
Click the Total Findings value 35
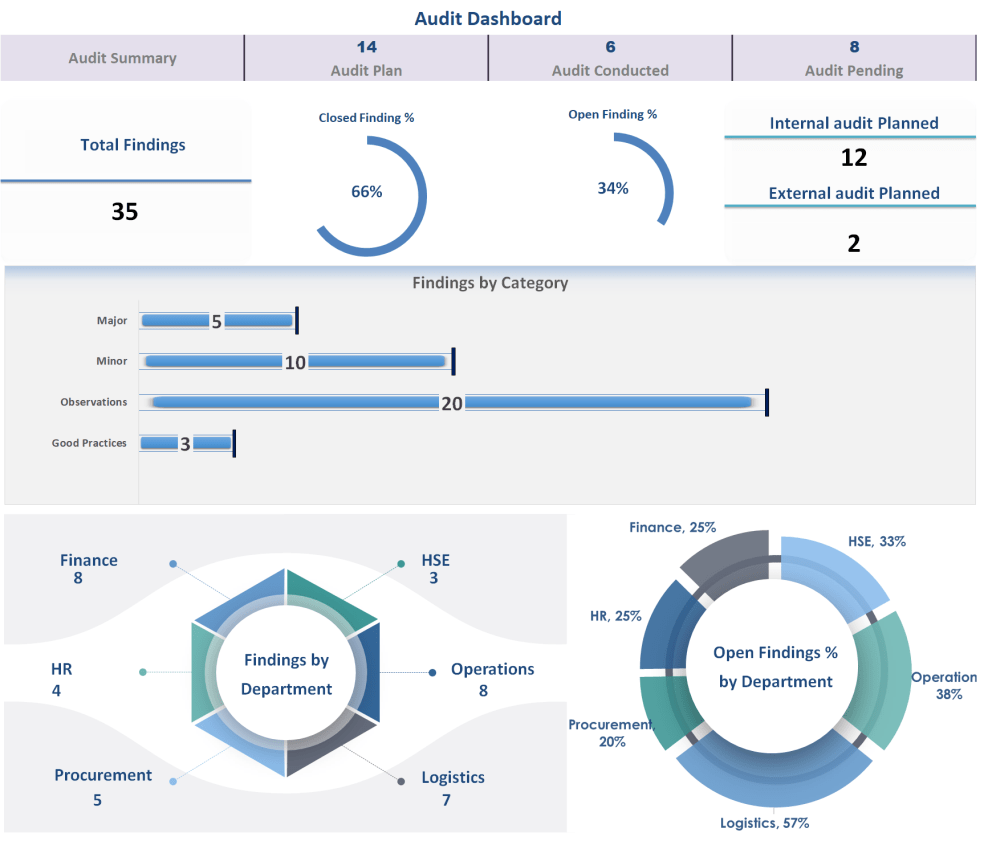(x=125, y=212)
